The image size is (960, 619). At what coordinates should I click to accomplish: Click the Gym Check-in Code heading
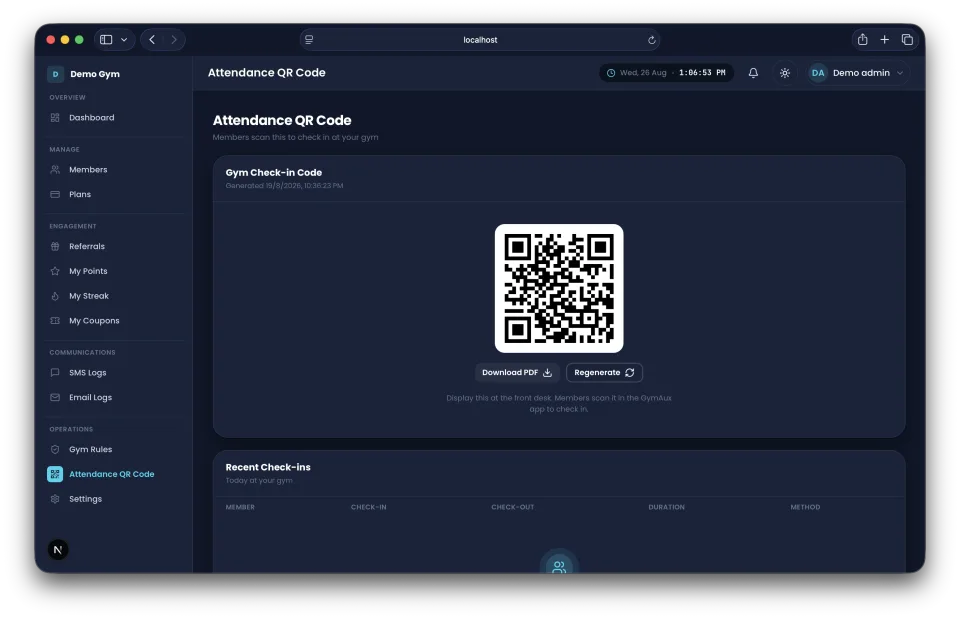[x=274, y=173]
